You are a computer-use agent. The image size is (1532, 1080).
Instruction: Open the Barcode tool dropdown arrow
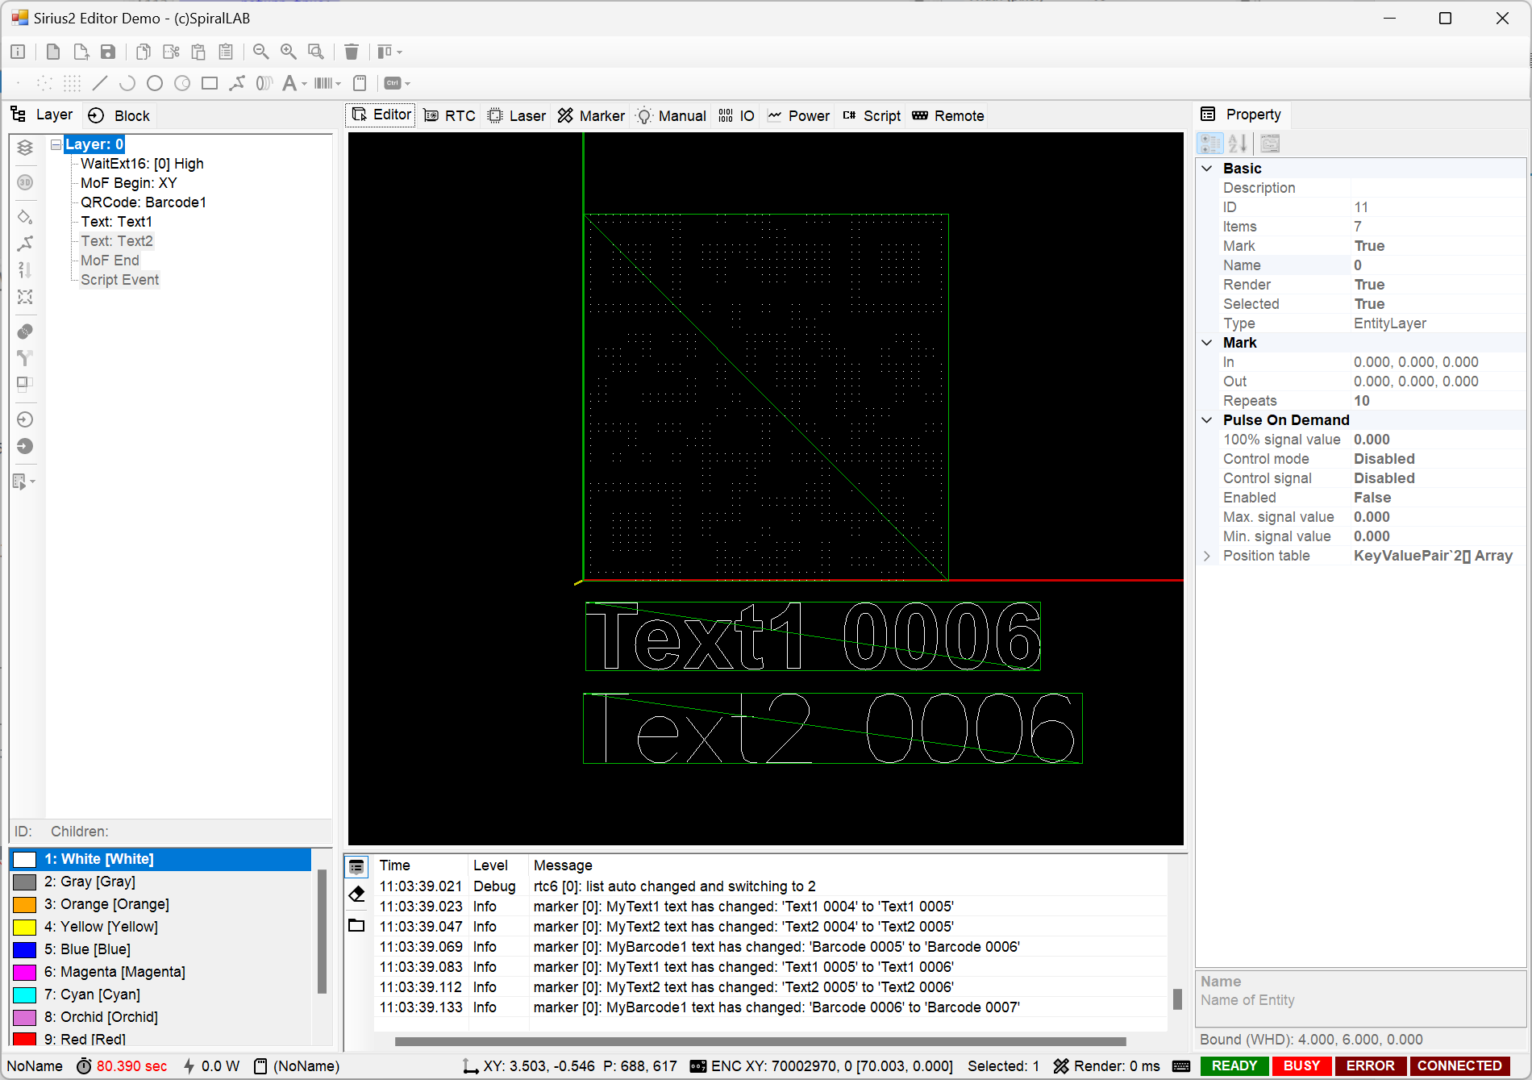pos(339,84)
